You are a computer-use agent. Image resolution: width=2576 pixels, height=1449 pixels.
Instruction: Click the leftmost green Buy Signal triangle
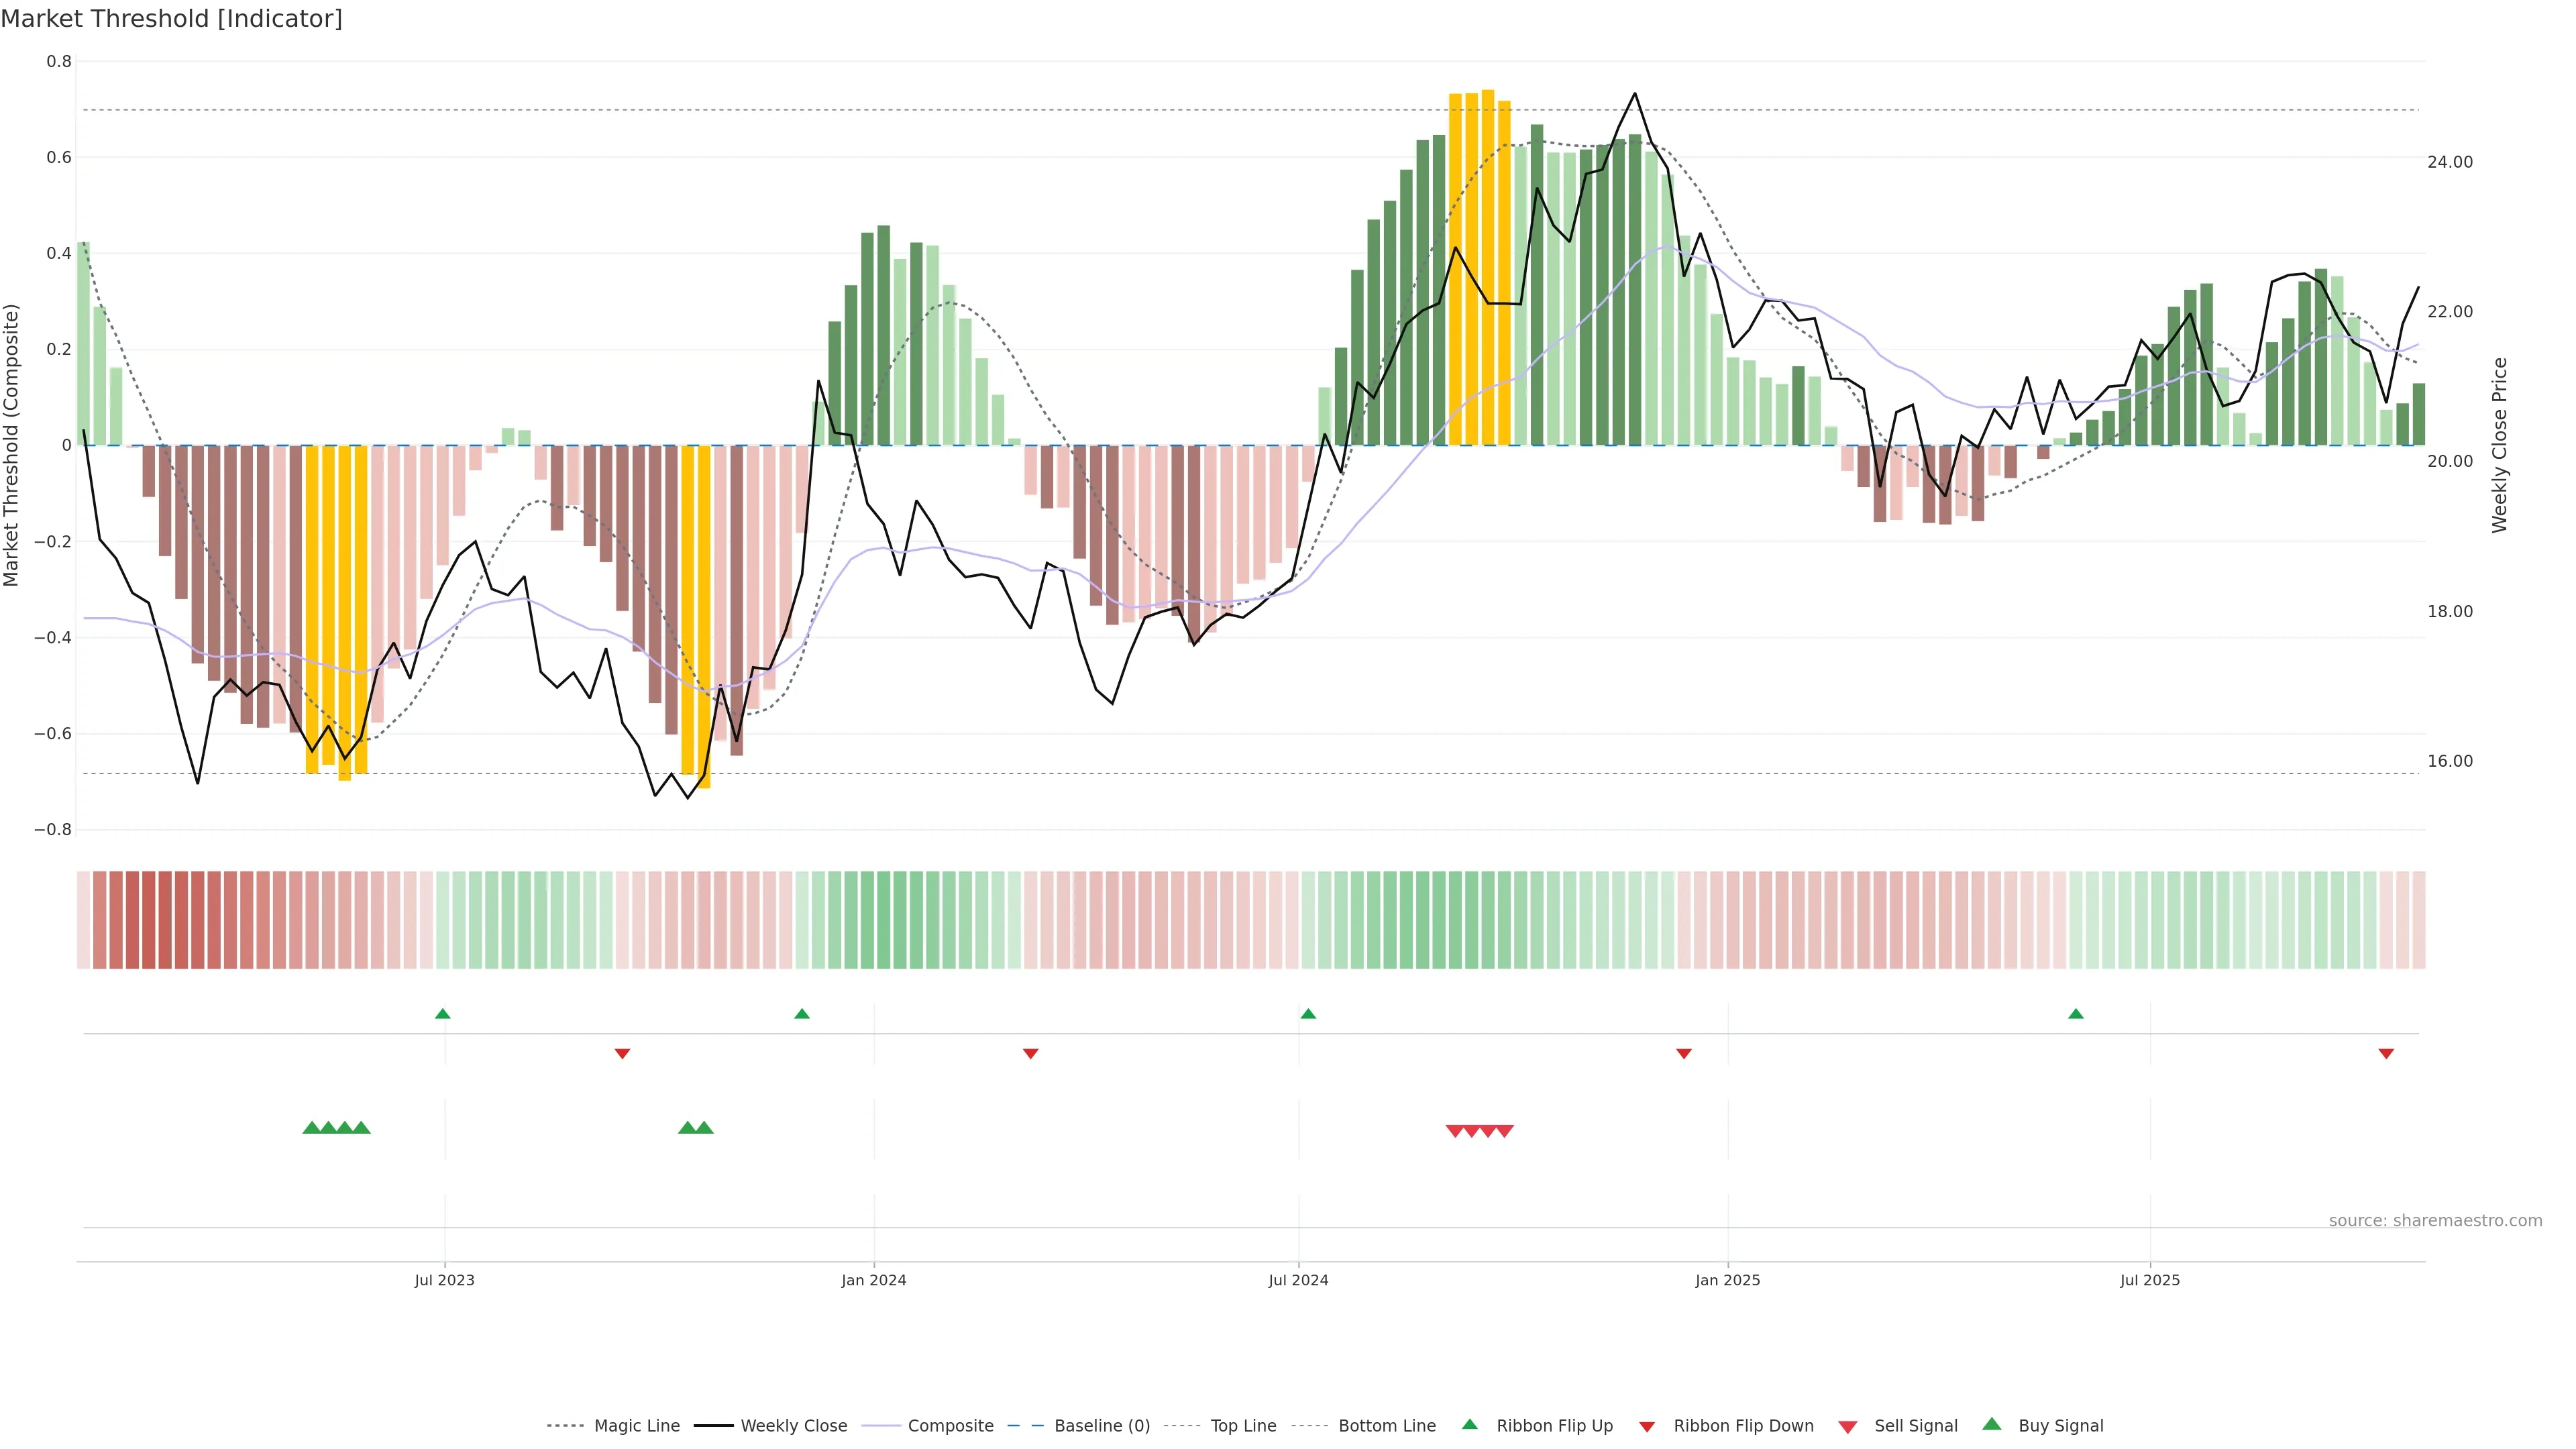tap(311, 1128)
